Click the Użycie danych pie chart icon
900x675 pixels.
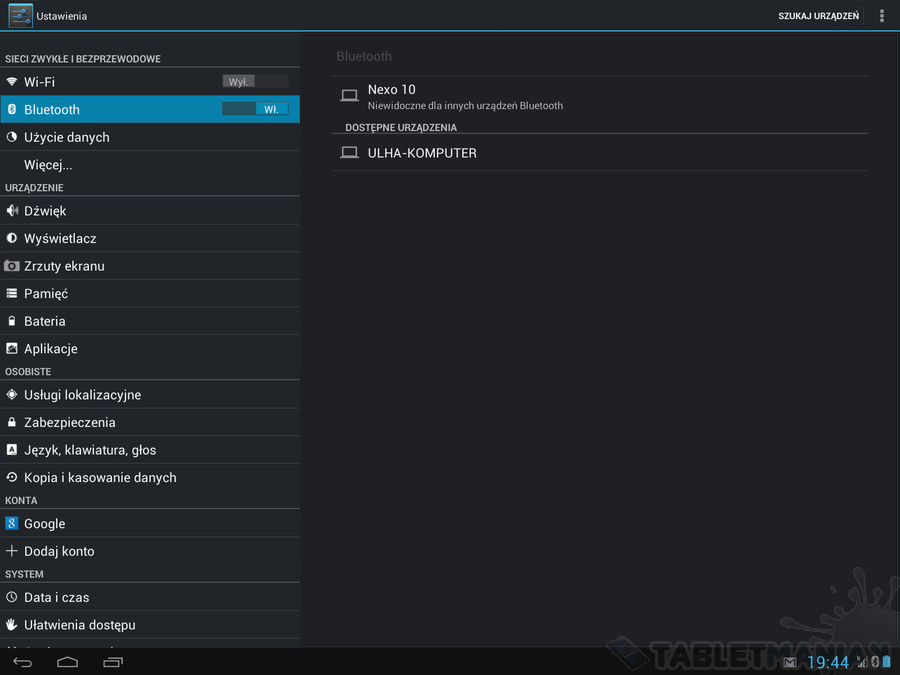(x=11, y=137)
